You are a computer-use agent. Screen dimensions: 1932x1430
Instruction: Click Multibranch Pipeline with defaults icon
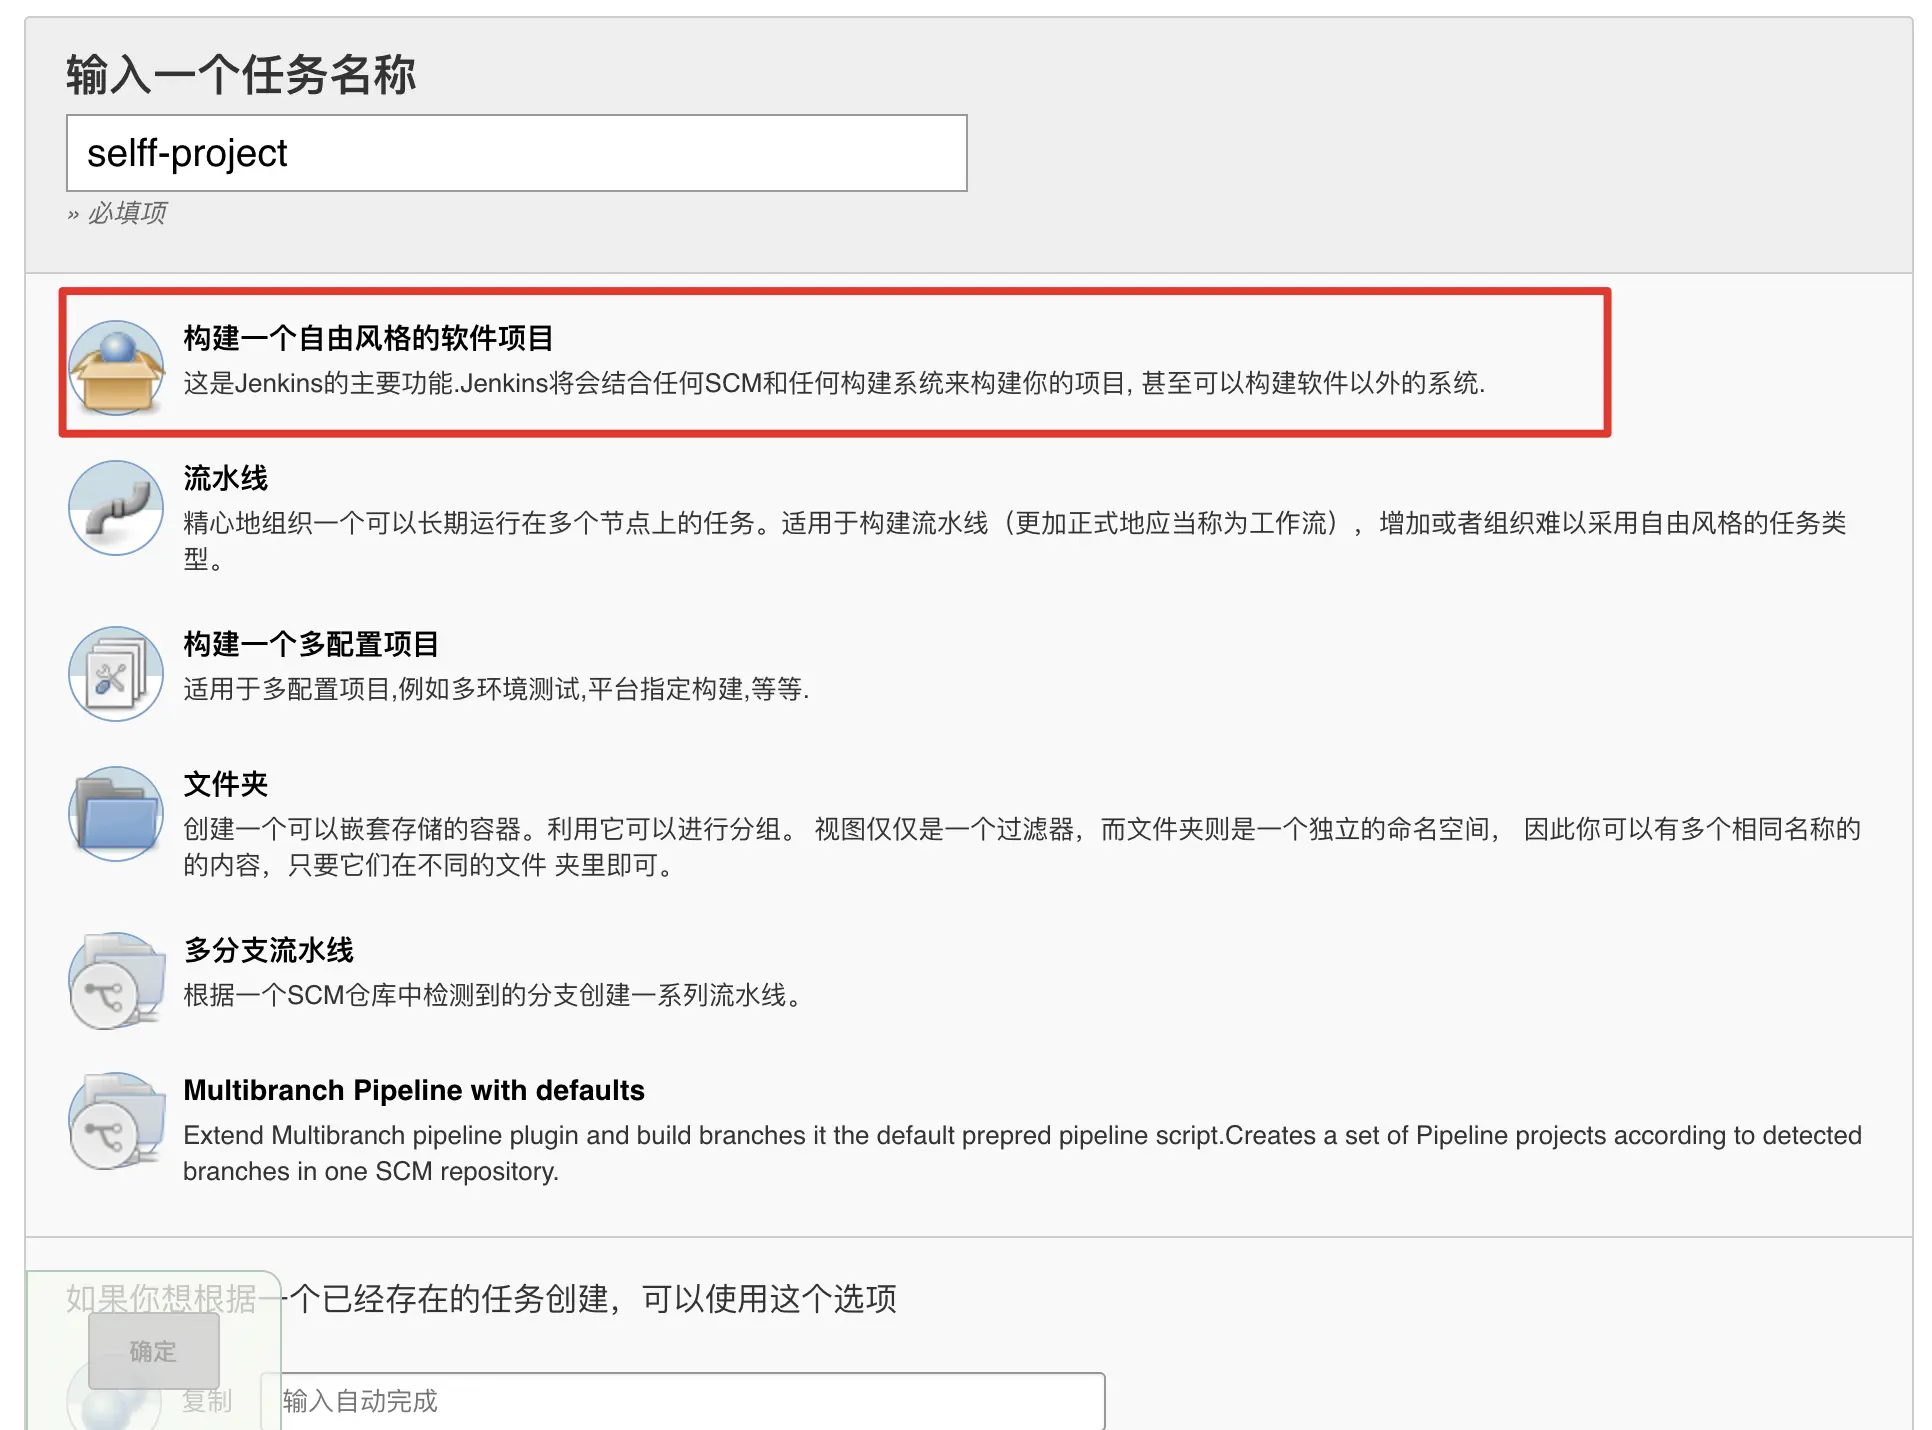pos(116,1120)
